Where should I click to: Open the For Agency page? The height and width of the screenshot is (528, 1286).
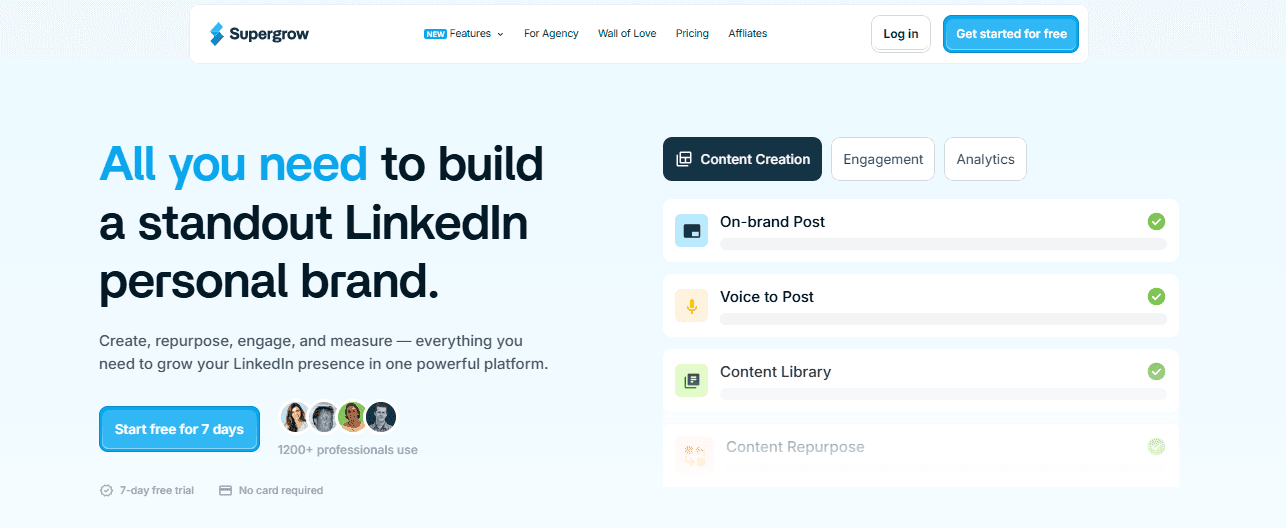pyautogui.click(x=551, y=34)
